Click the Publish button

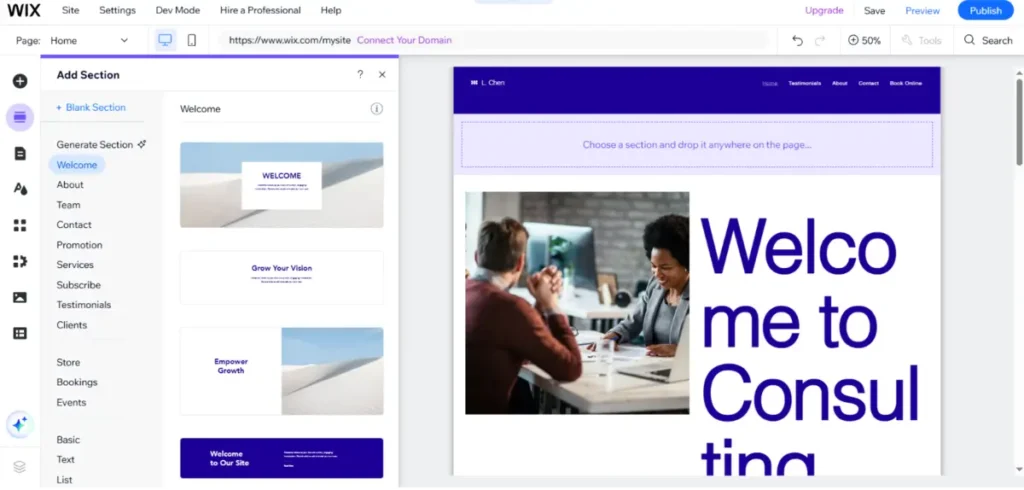[x=984, y=10]
